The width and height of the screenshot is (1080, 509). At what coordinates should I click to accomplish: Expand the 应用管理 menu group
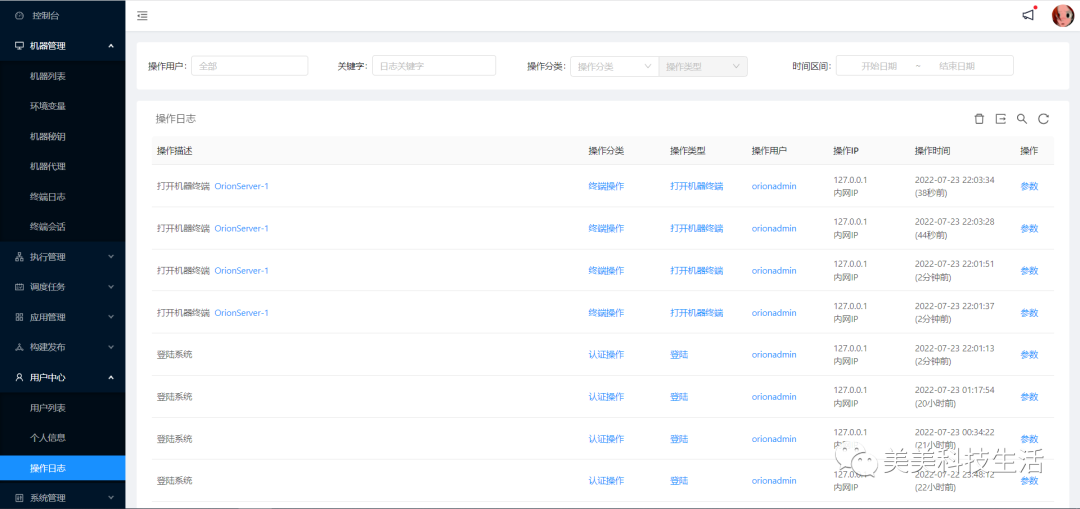point(63,317)
